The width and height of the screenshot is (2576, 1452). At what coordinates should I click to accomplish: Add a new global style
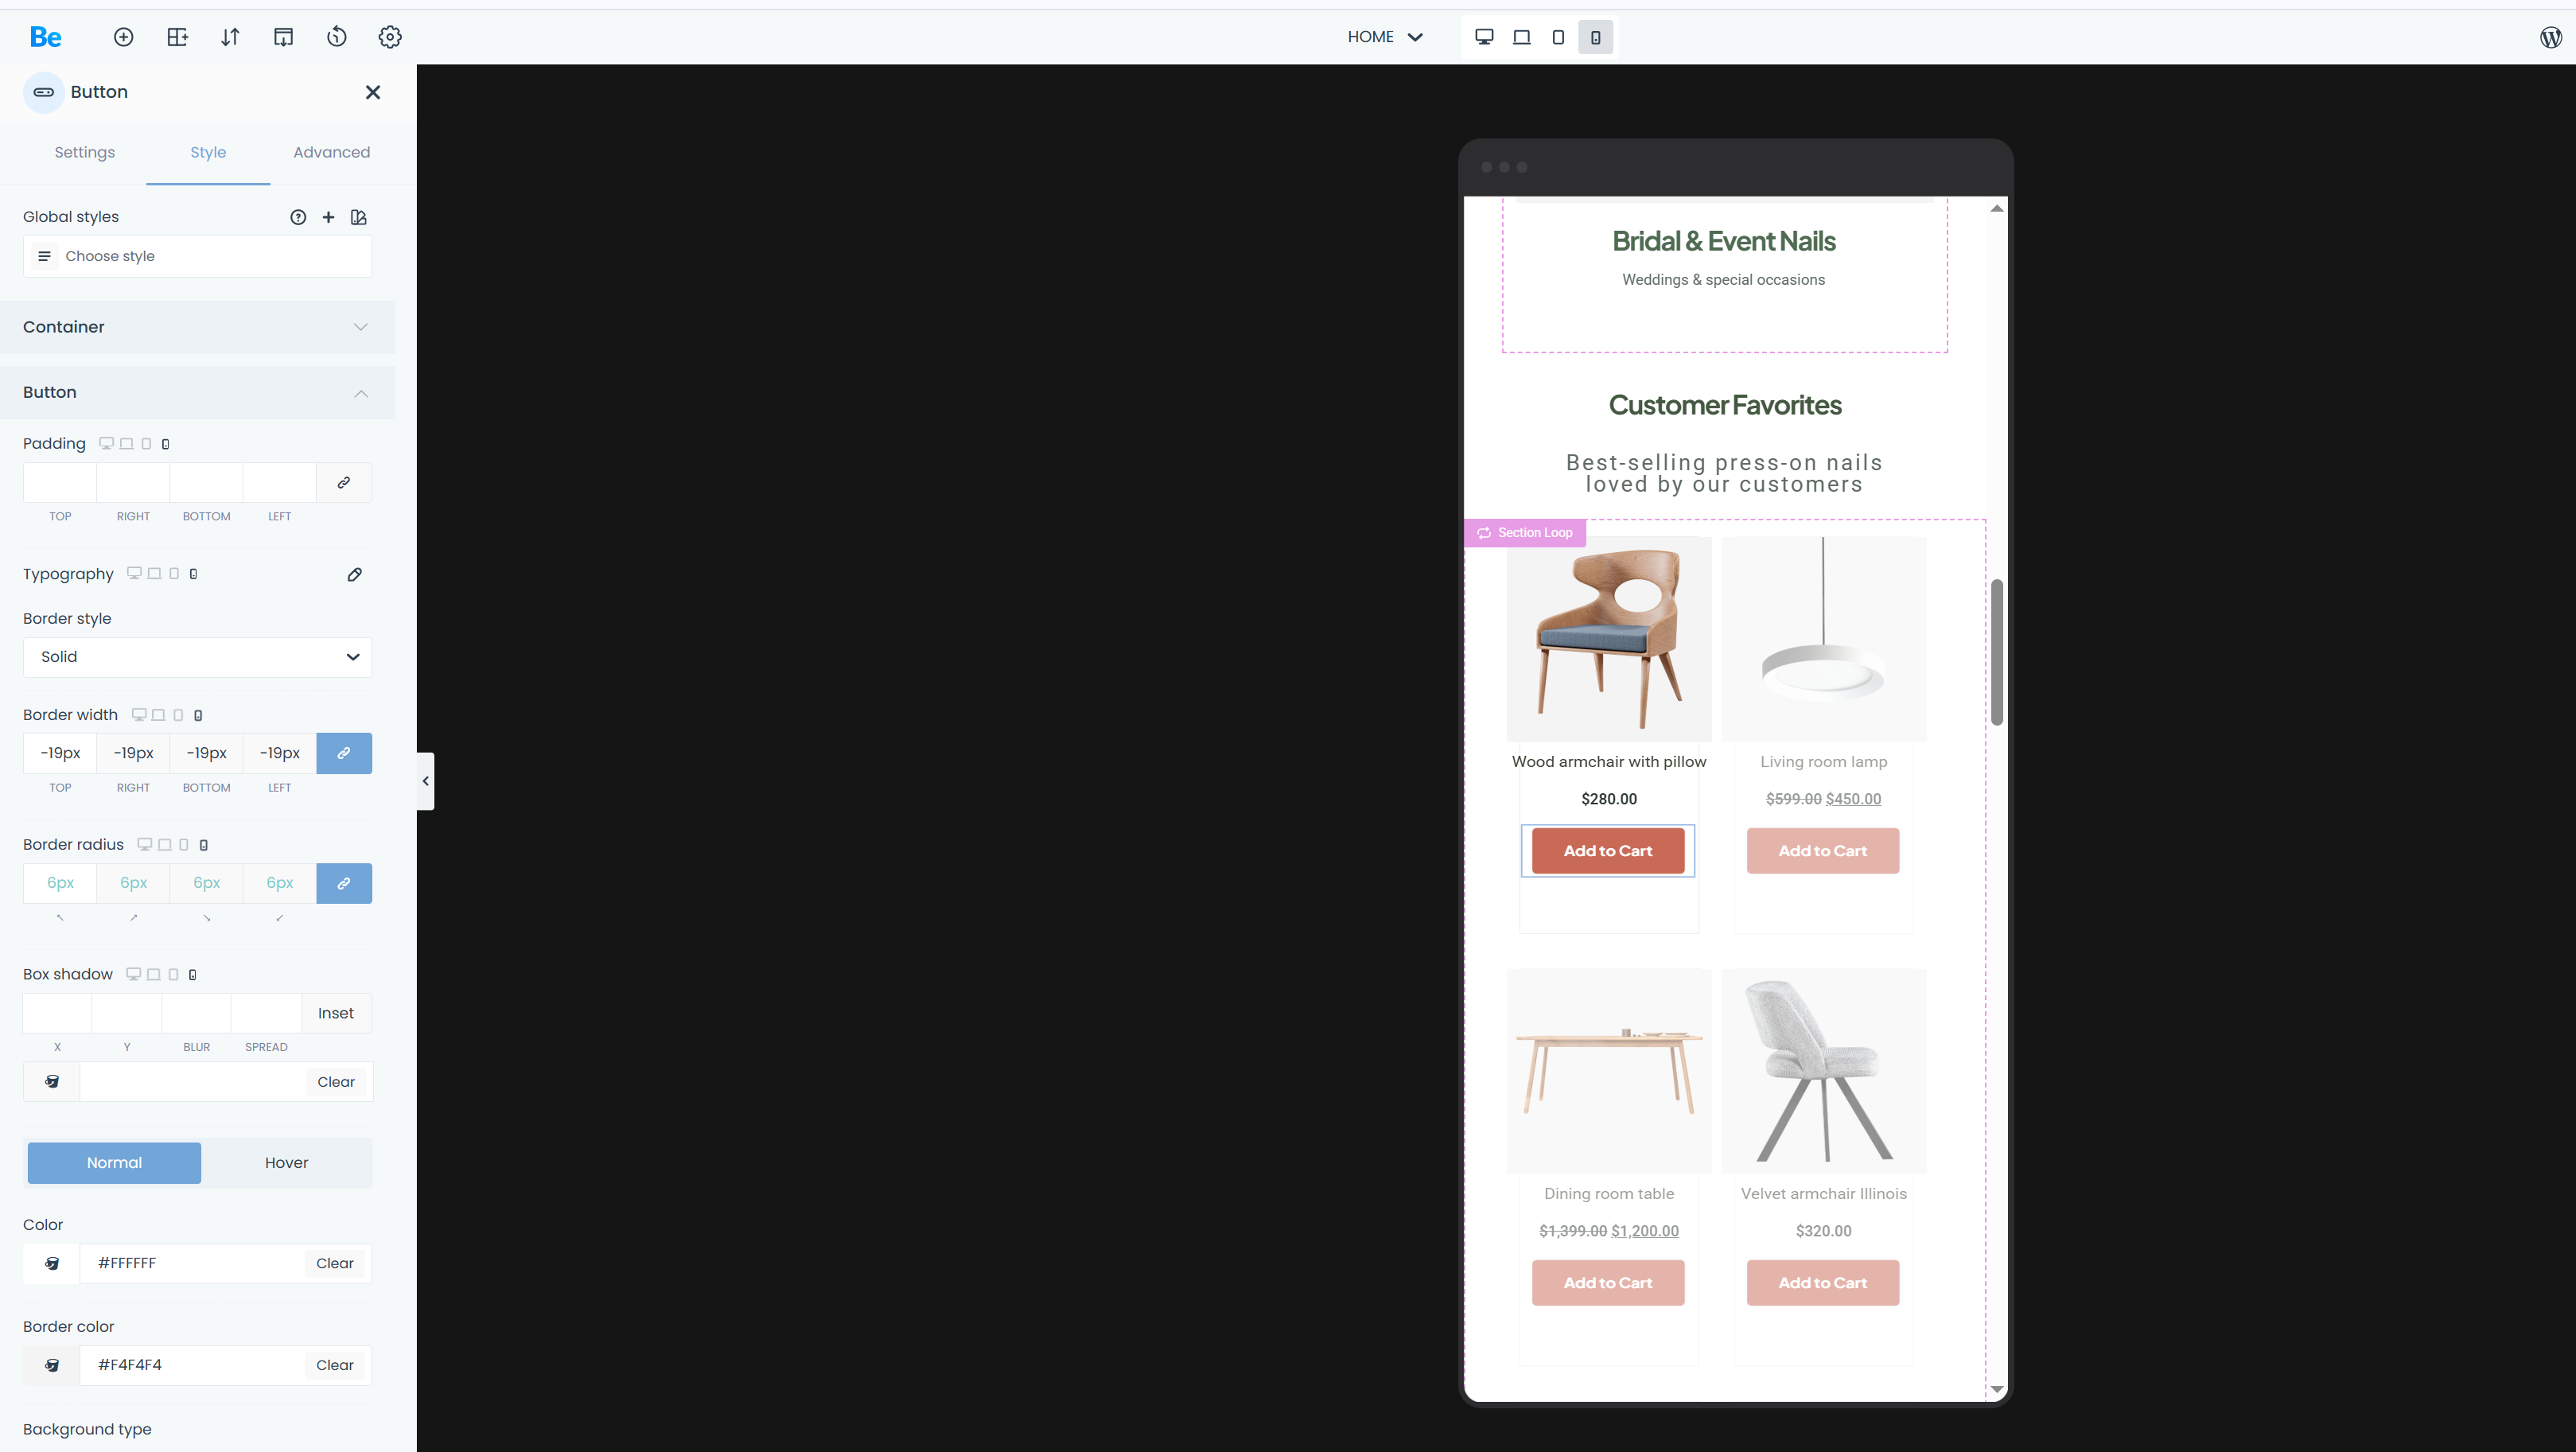328,217
